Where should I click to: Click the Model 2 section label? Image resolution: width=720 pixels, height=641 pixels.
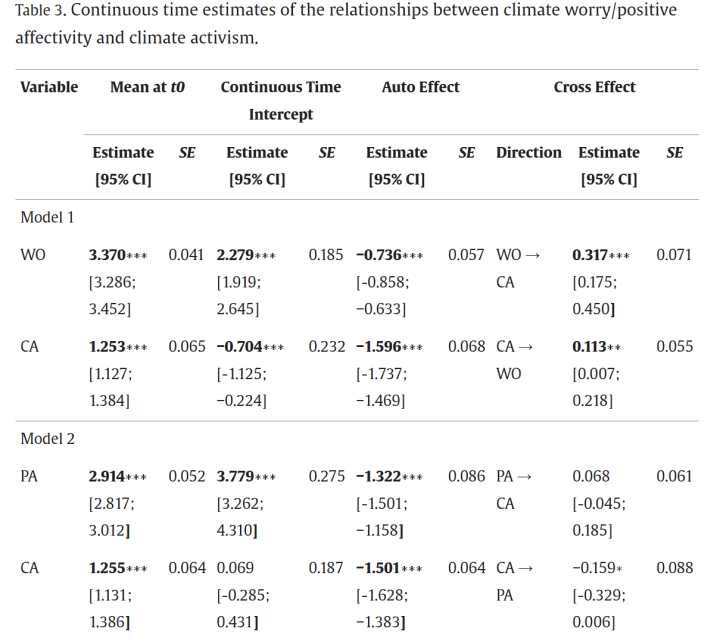[47, 438]
